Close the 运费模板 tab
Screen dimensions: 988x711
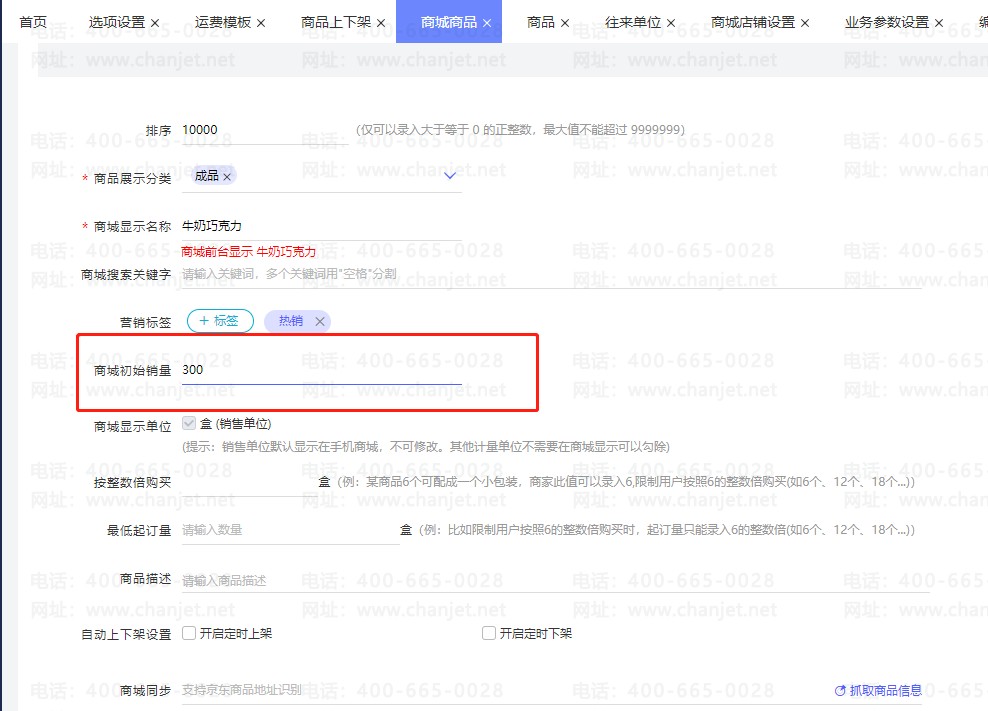click(261, 22)
